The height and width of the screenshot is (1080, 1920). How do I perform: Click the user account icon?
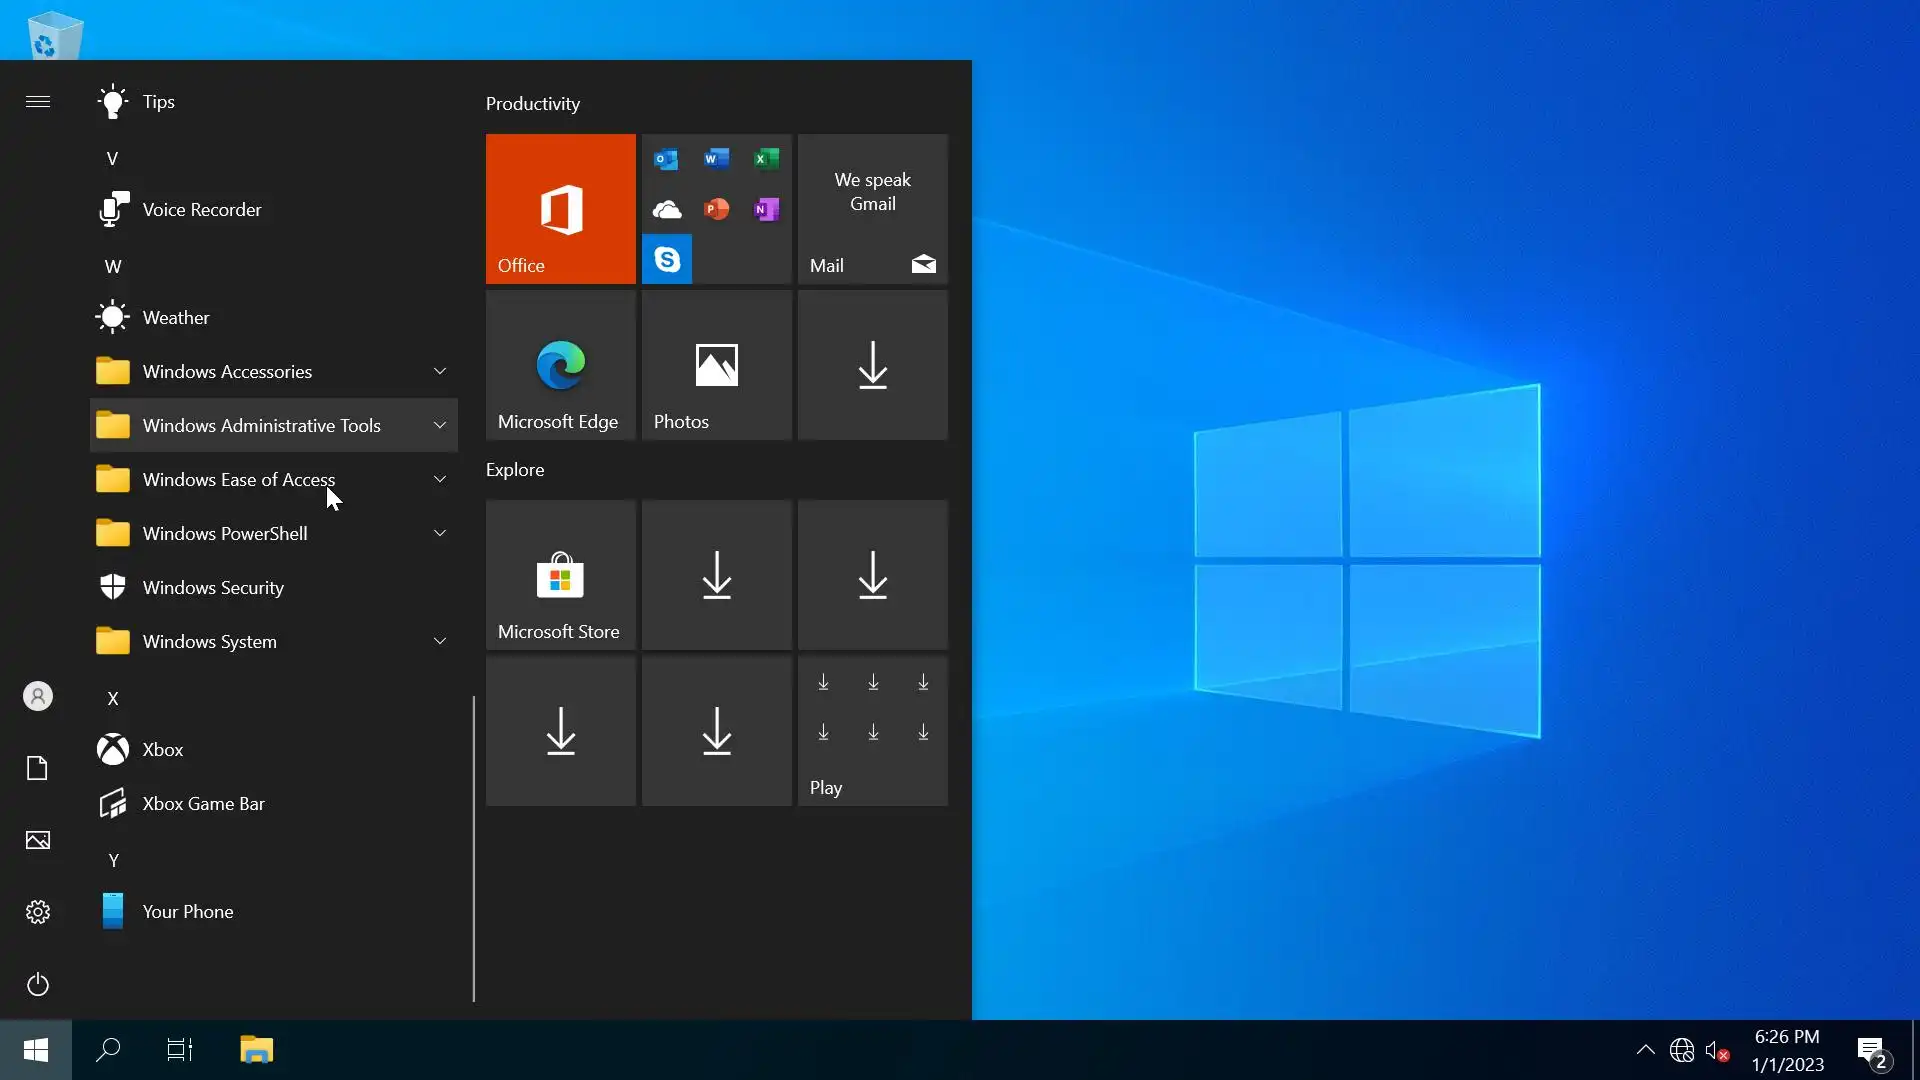pyautogui.click(x=38, y=696)
